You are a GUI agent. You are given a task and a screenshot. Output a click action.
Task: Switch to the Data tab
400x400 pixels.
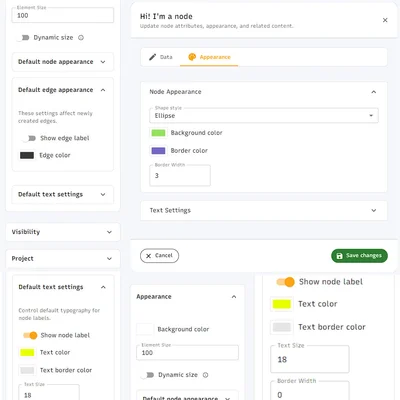pos(161,57)
